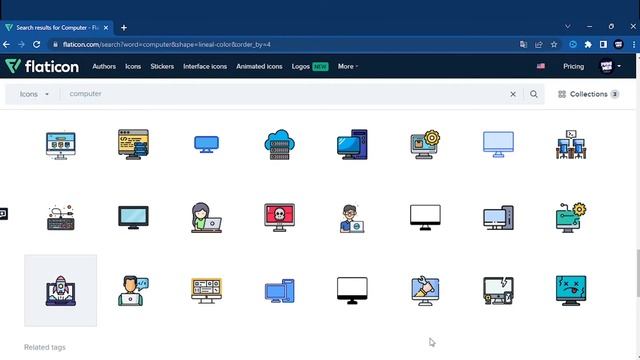Choose the yellow dashboard monitor icon
This screenshot has height=360, width=640.
coord(206,291)
